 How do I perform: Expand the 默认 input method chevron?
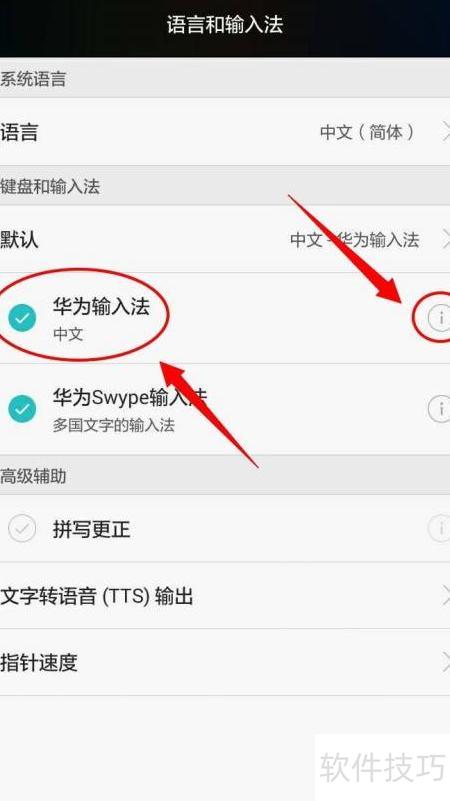coord(445,239)
